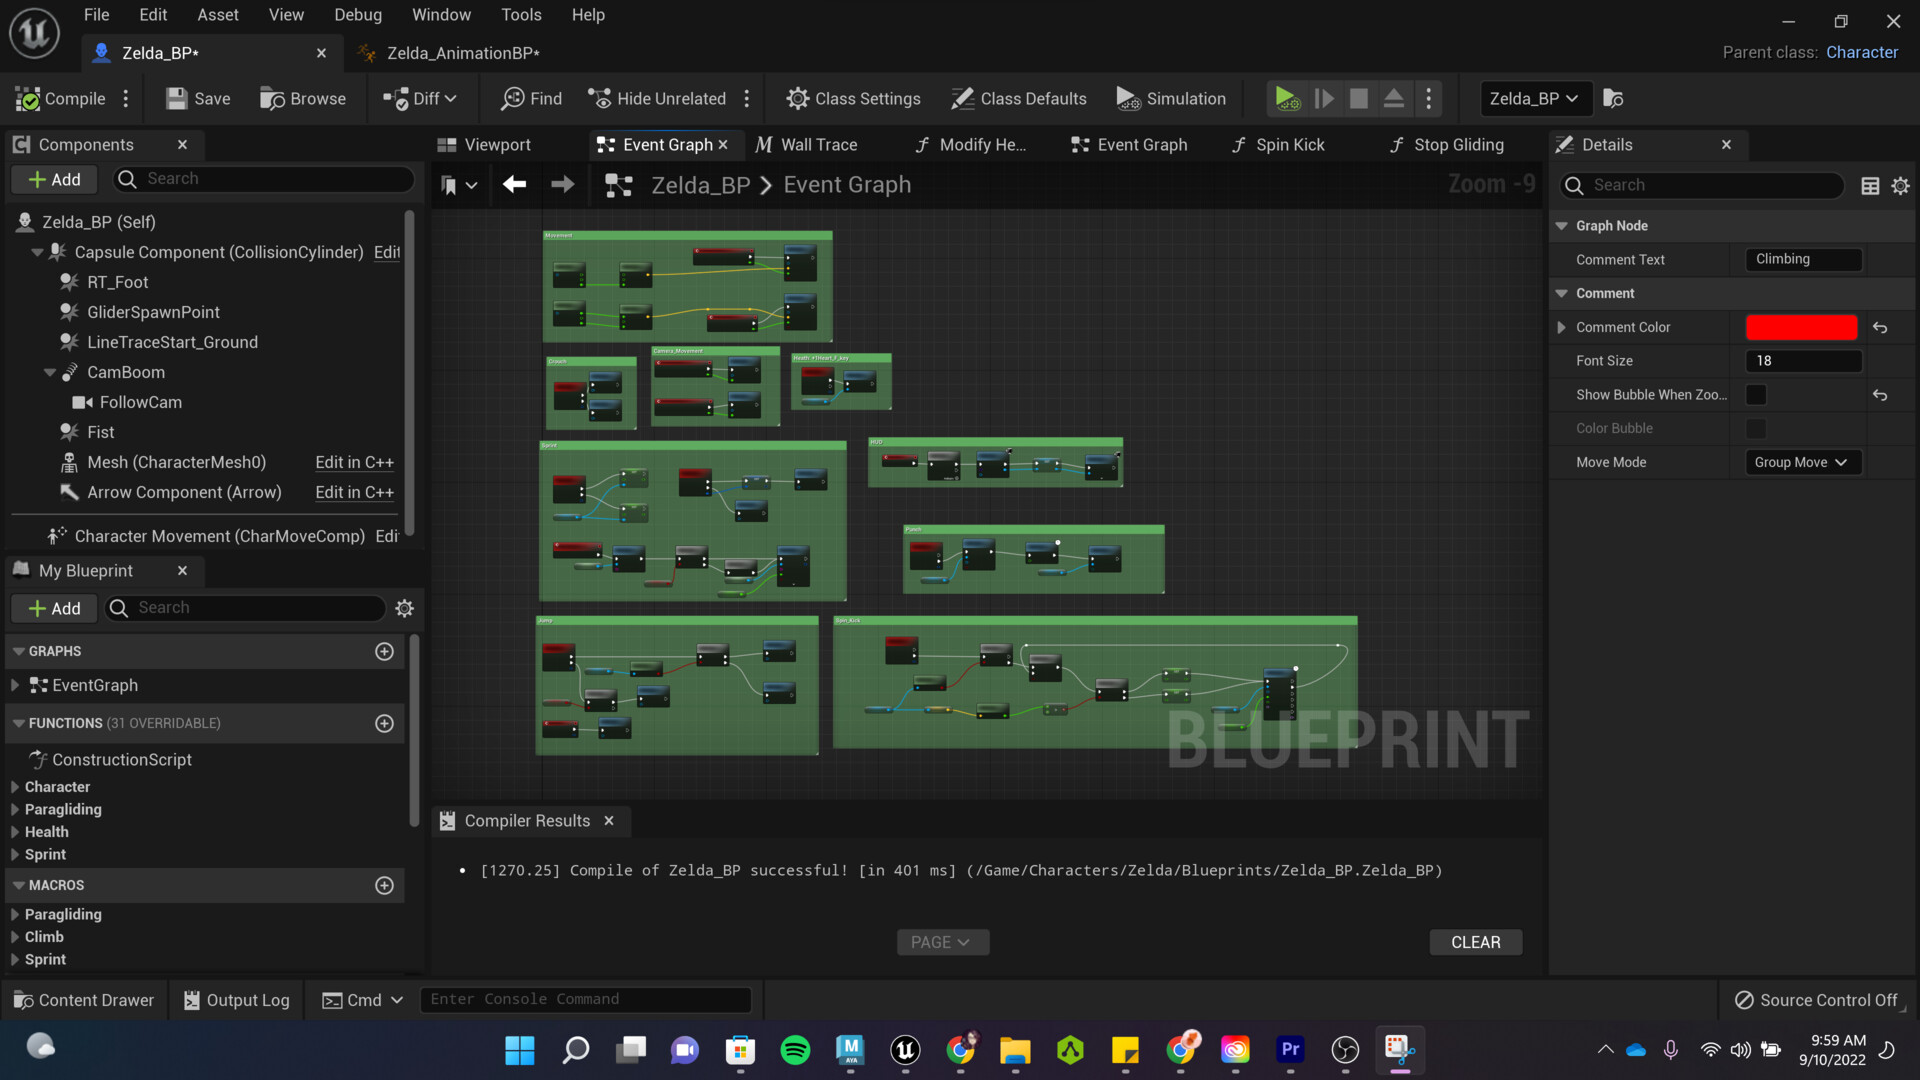Open blueprint Find search
1920x1080 pixels.
point(530,98)
